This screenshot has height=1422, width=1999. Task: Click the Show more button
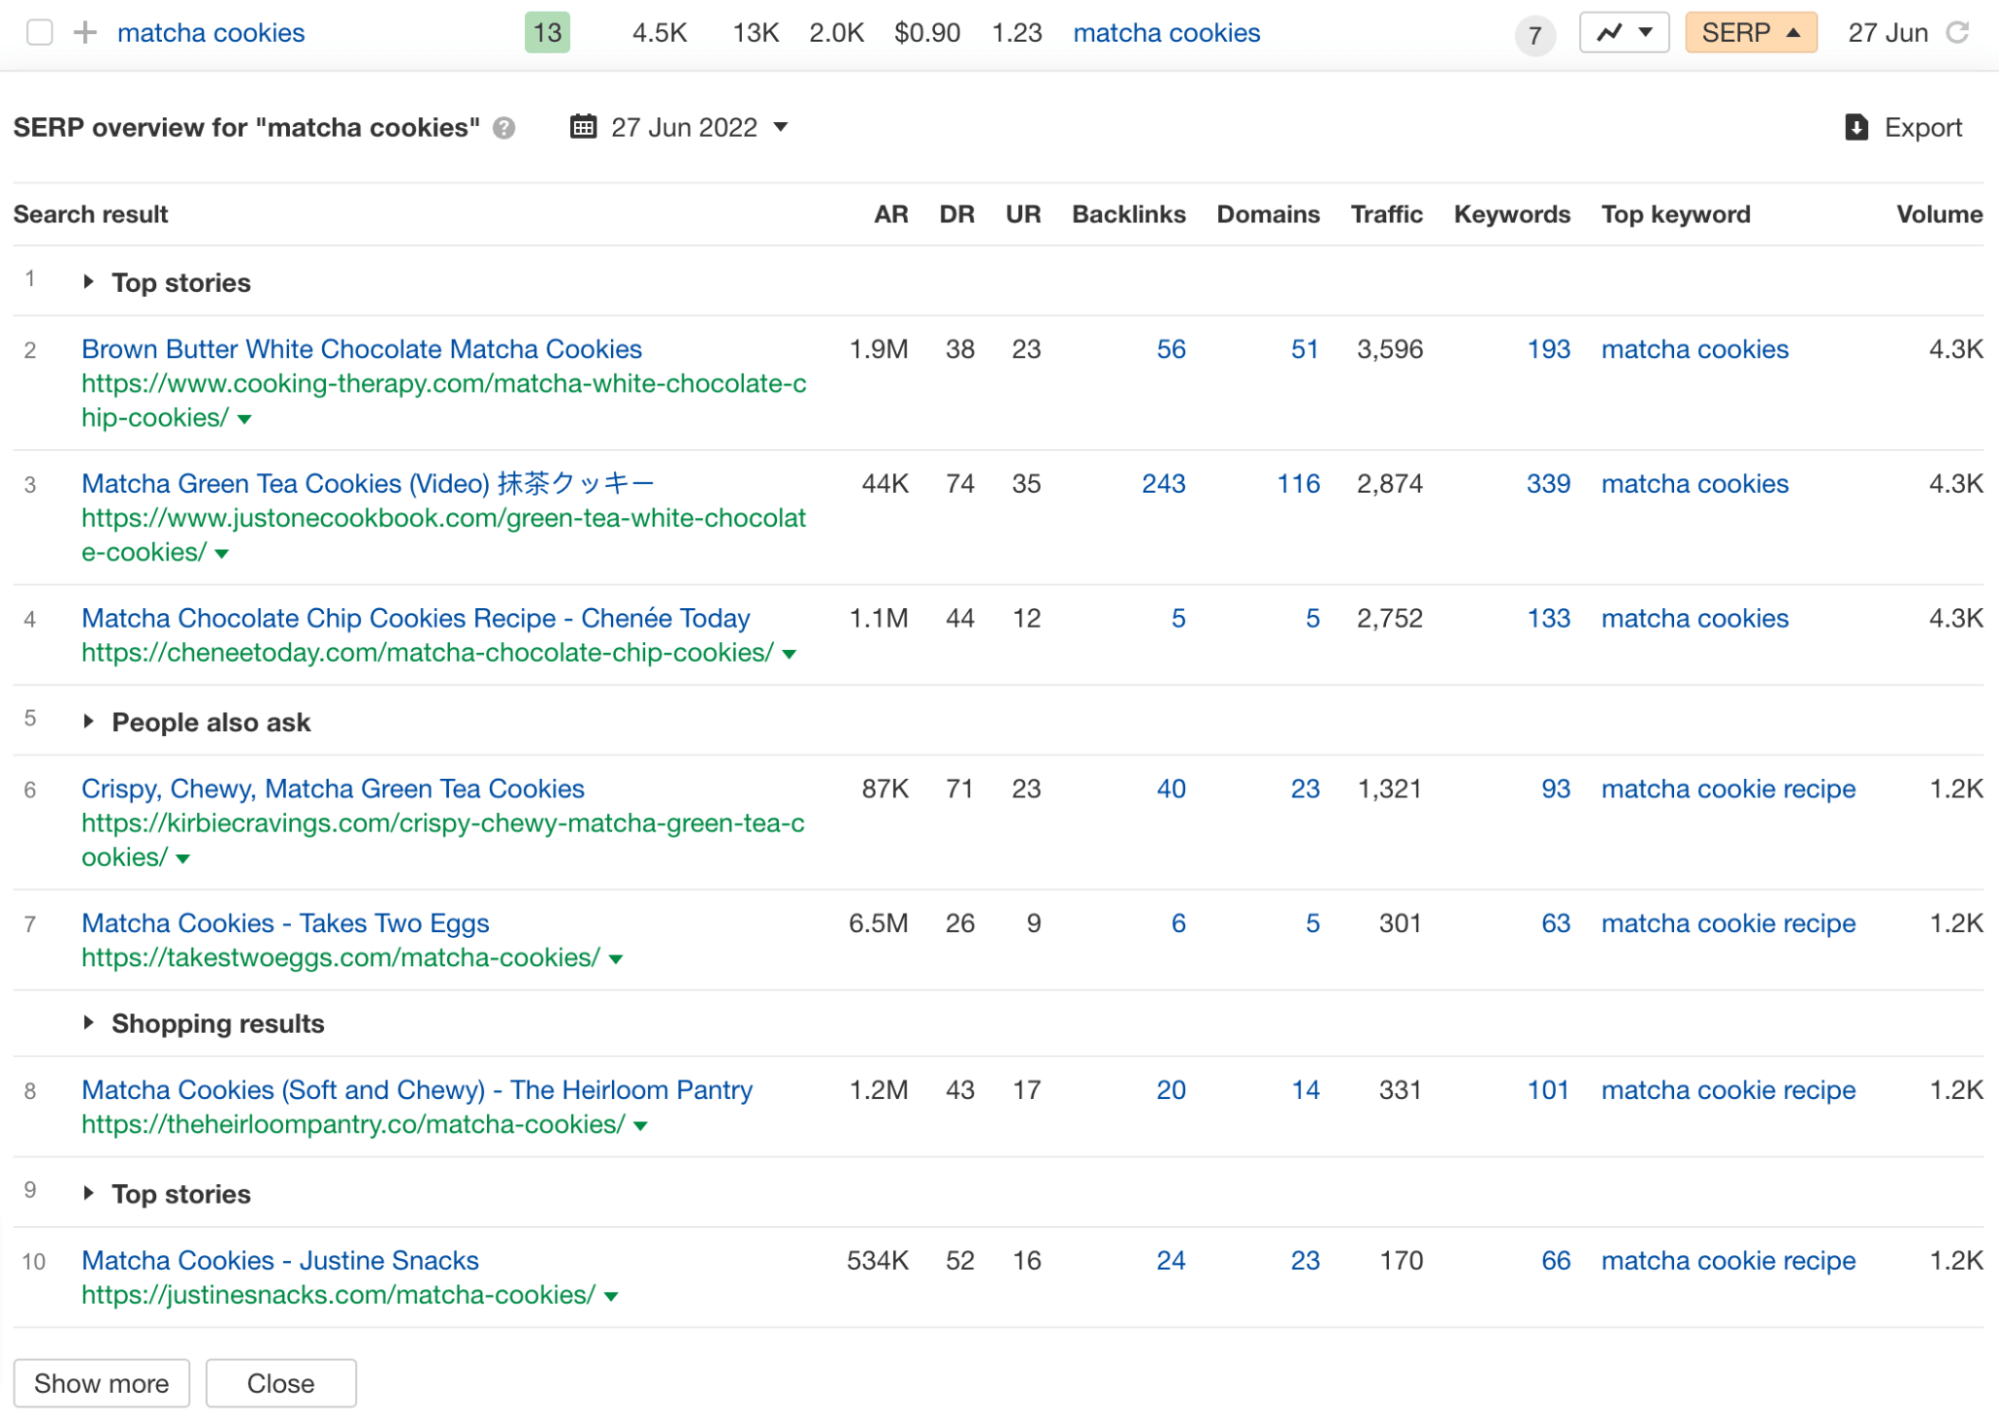pyautogui.click(x=100, y=1382)
